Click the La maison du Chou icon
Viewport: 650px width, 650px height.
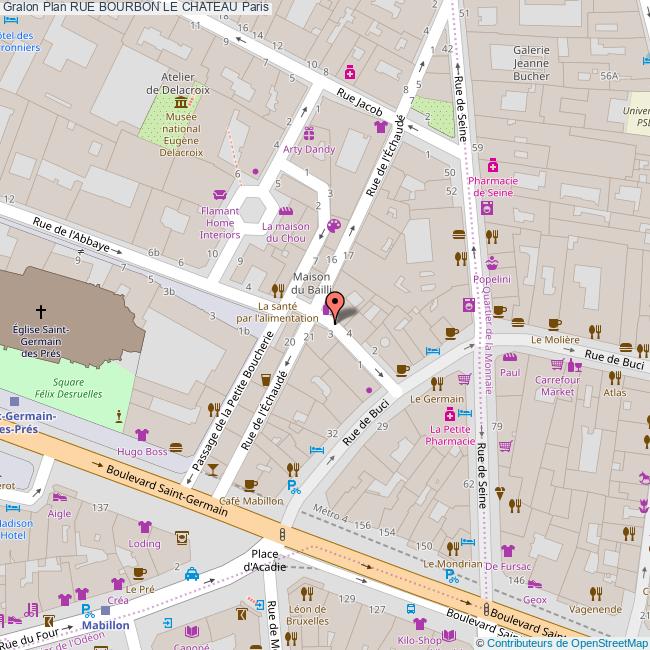click(286, 211)
